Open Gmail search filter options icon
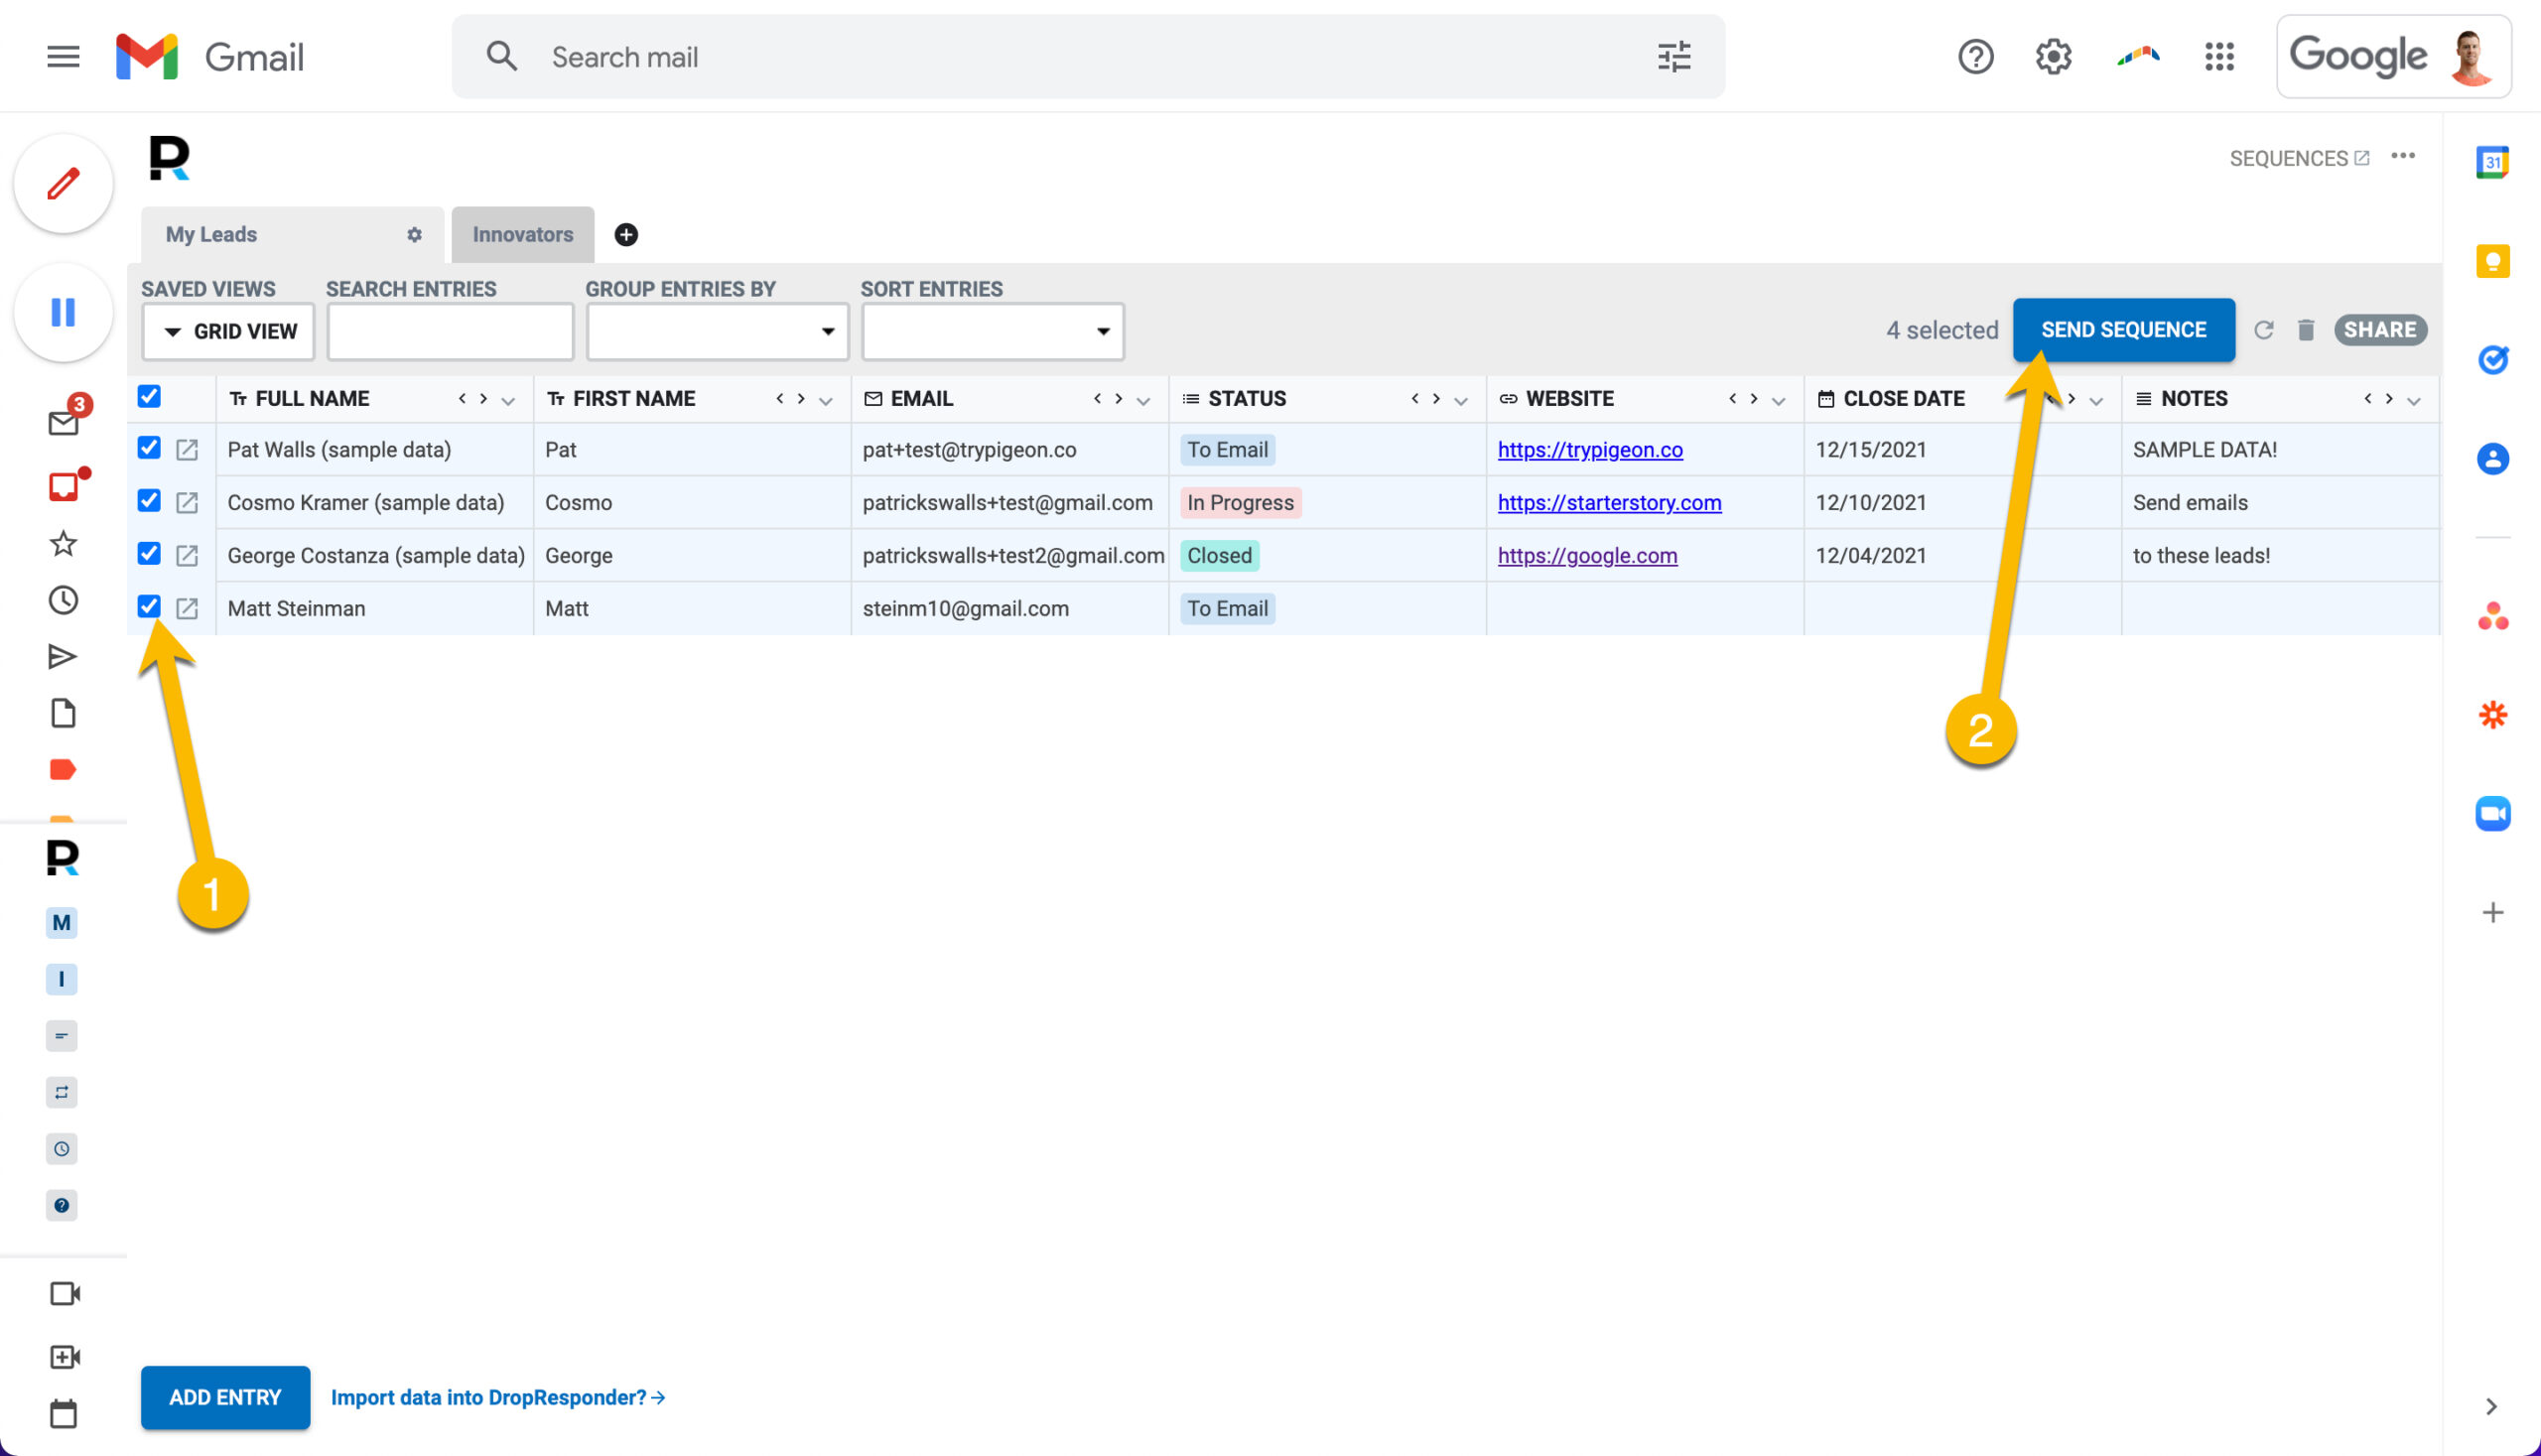Image resolution: width=2541 pixels, height=1456 pixels. [1674, 57]
